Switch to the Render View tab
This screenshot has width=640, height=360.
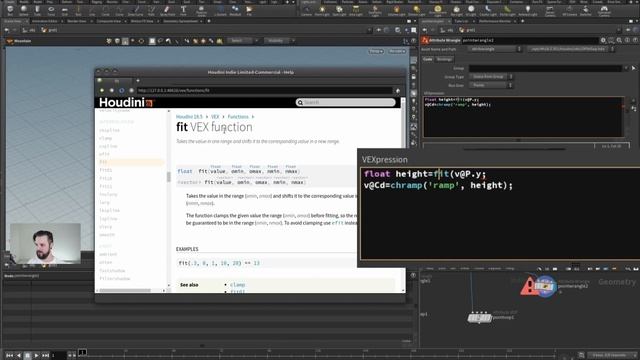pyautogui.click(x=77, y=21)
